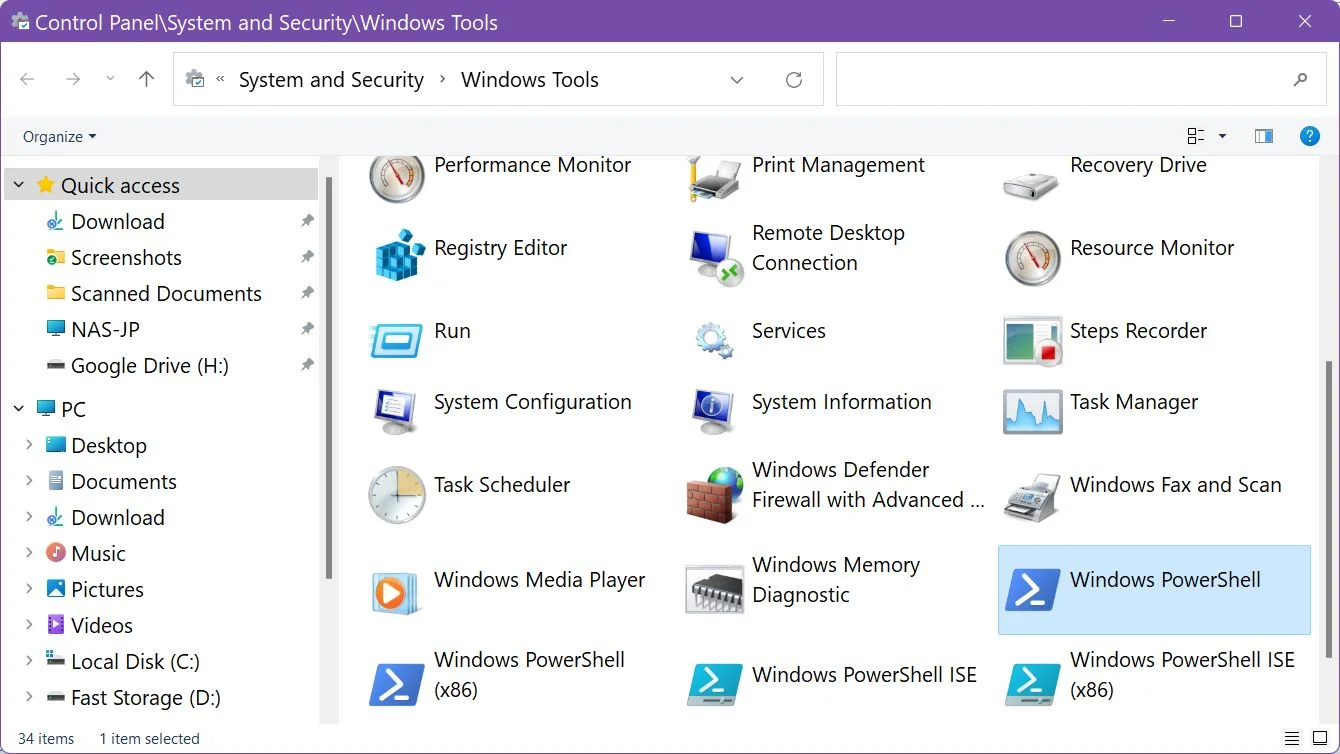Select the Services gears icon

pos(714,339)
